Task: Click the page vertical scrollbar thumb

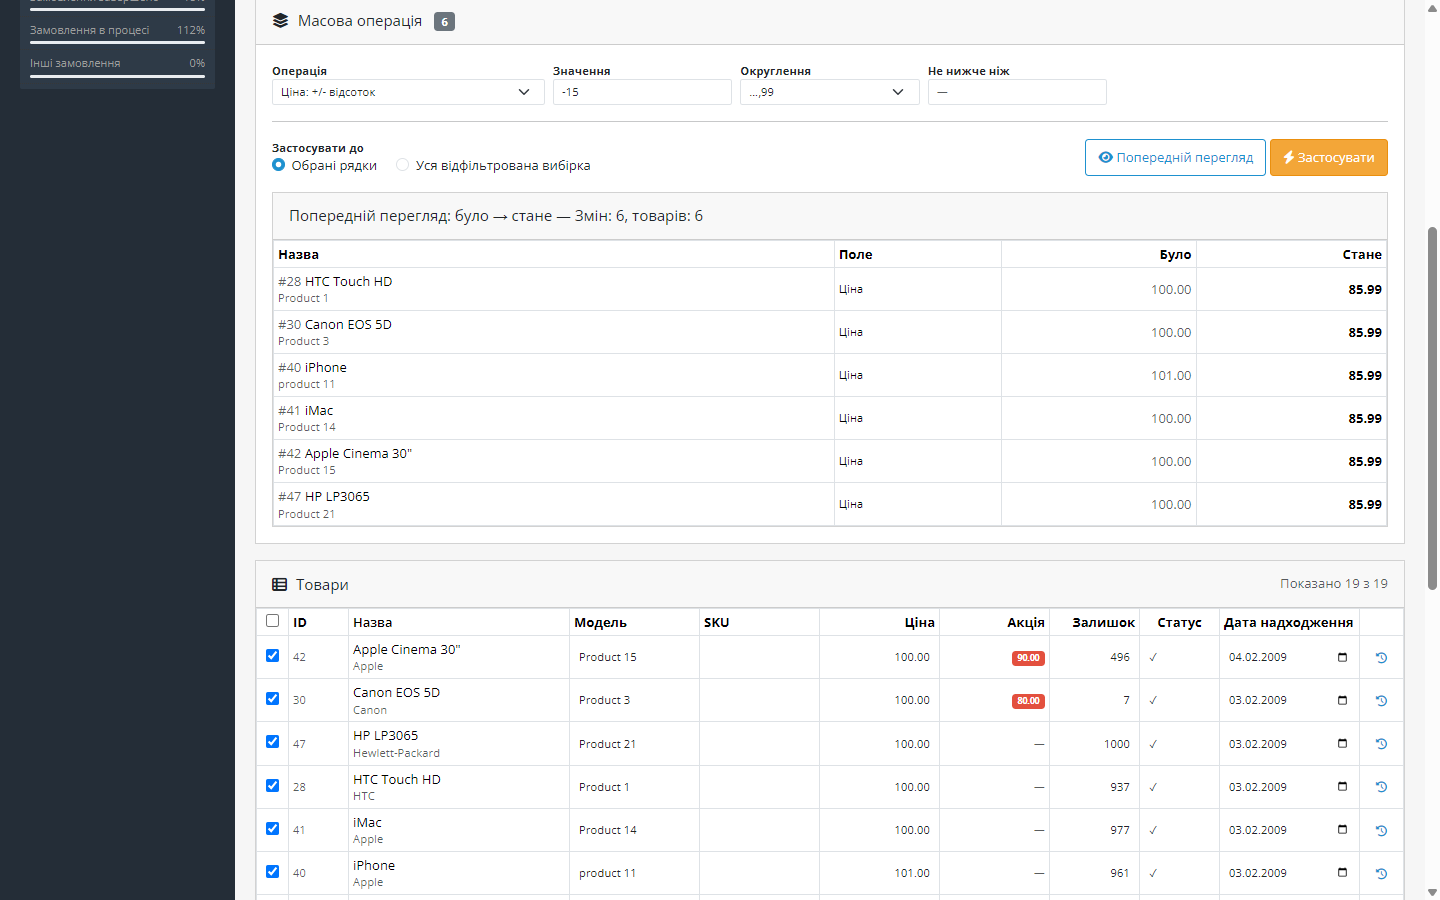Action: point(1432,408)
